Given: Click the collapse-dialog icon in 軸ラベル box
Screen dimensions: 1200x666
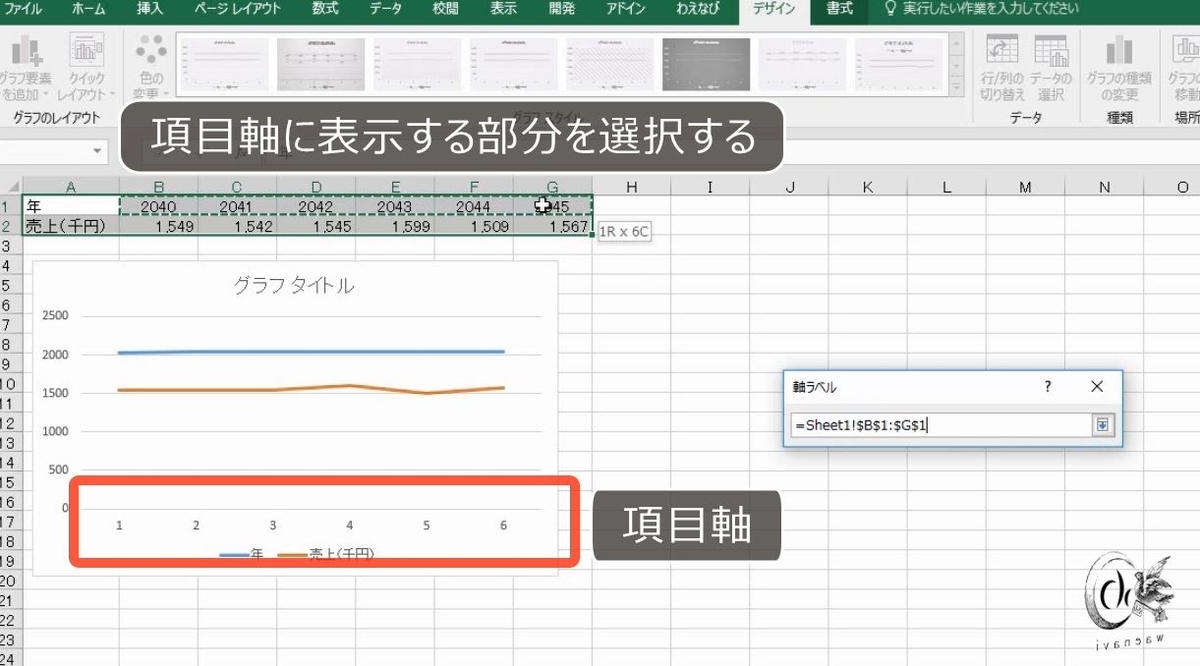Looking at the screenshot, I should 1101,425.
